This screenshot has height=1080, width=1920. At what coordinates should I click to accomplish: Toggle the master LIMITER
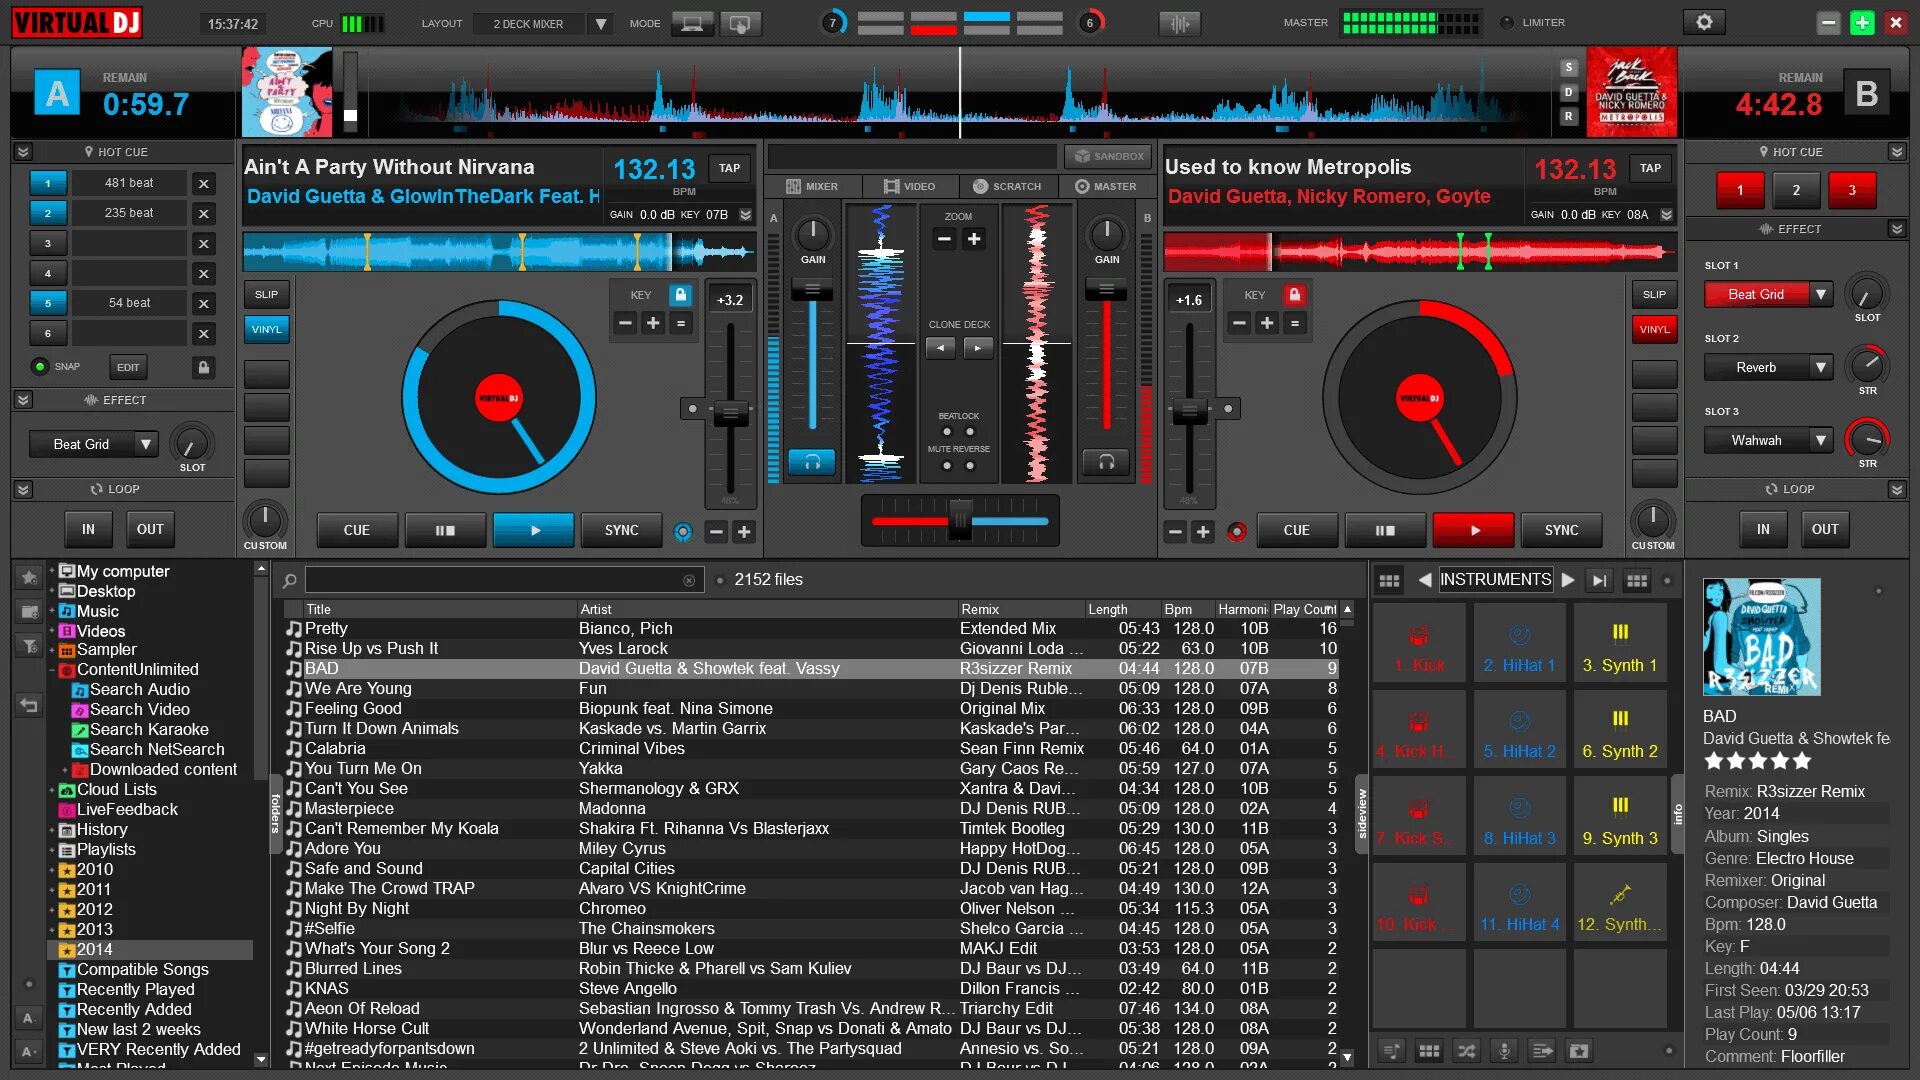(x=1508, y=23)
